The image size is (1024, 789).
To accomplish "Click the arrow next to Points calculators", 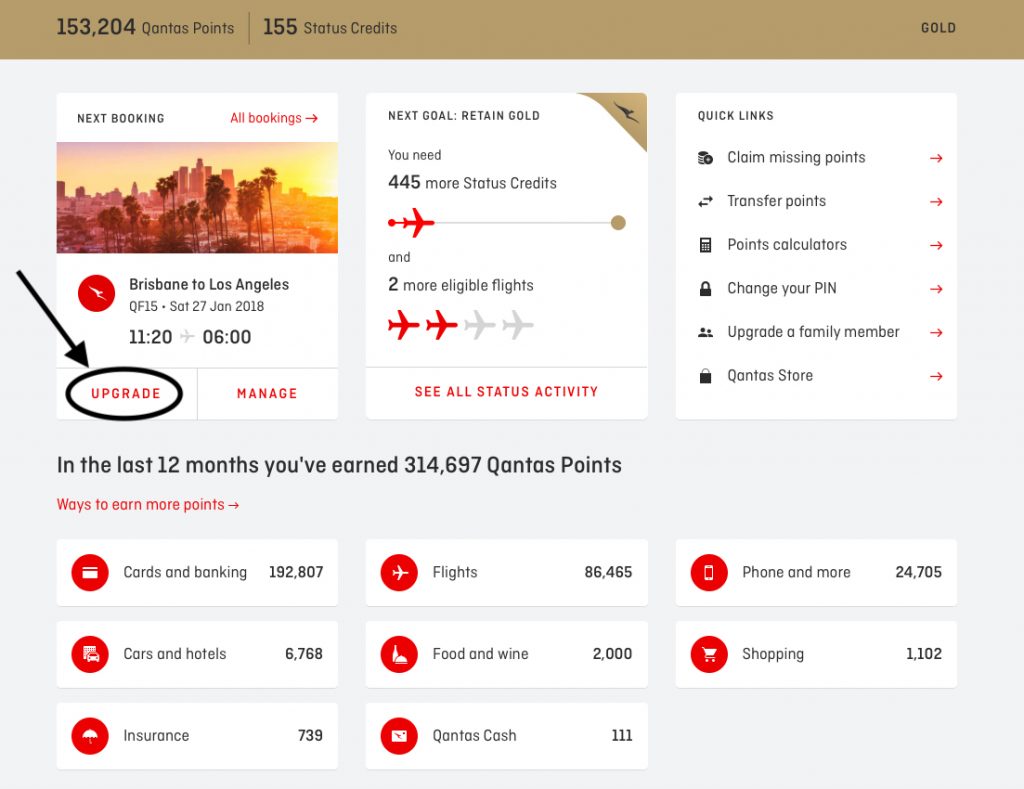I will click(x=936, y=246).
